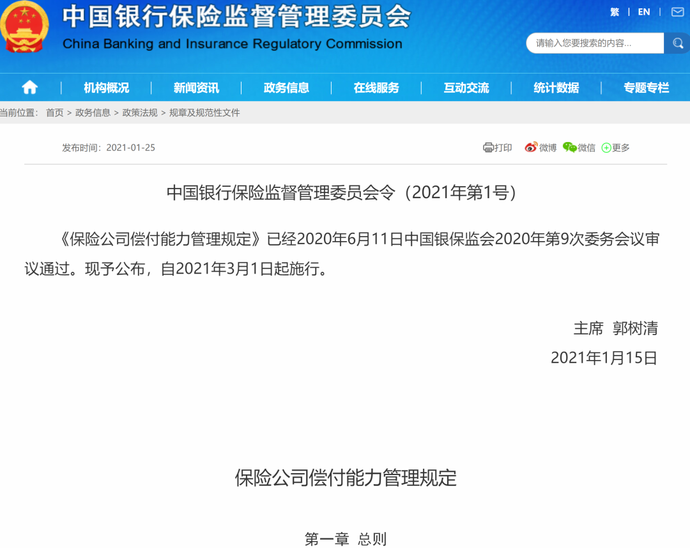Click the publish date 2021-01-25
This screenshot has height=548, width=690.
point(131,147)
